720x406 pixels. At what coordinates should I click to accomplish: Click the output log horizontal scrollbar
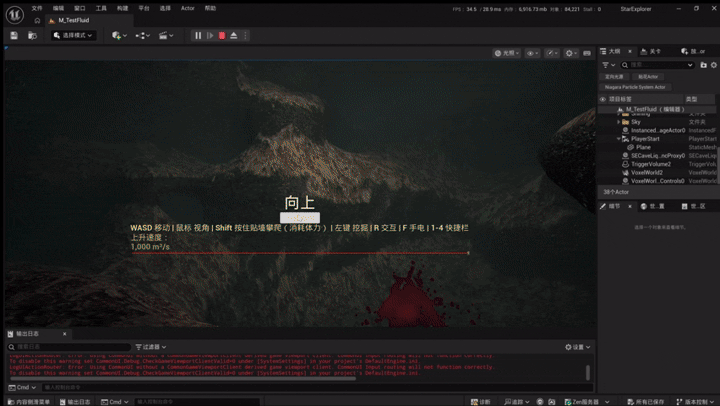pyautogui.click(x=182, y=378)
